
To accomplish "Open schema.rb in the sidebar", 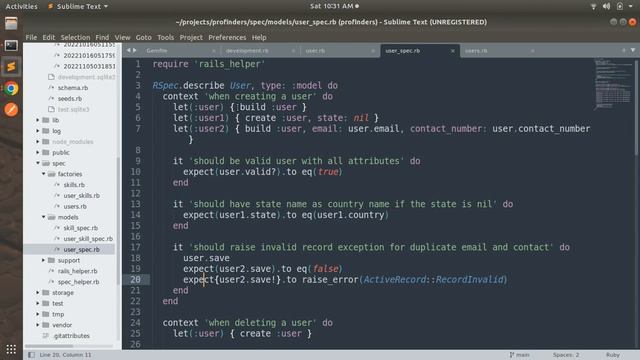I will (73, 87).
